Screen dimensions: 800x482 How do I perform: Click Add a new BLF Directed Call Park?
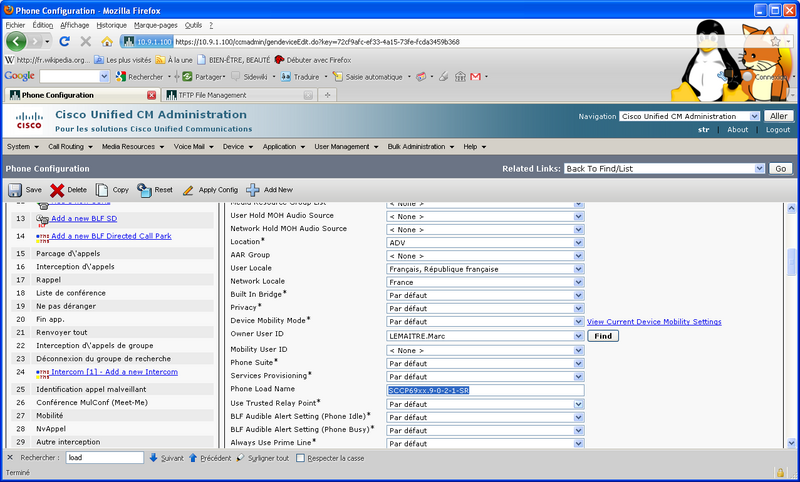point(112,236)
